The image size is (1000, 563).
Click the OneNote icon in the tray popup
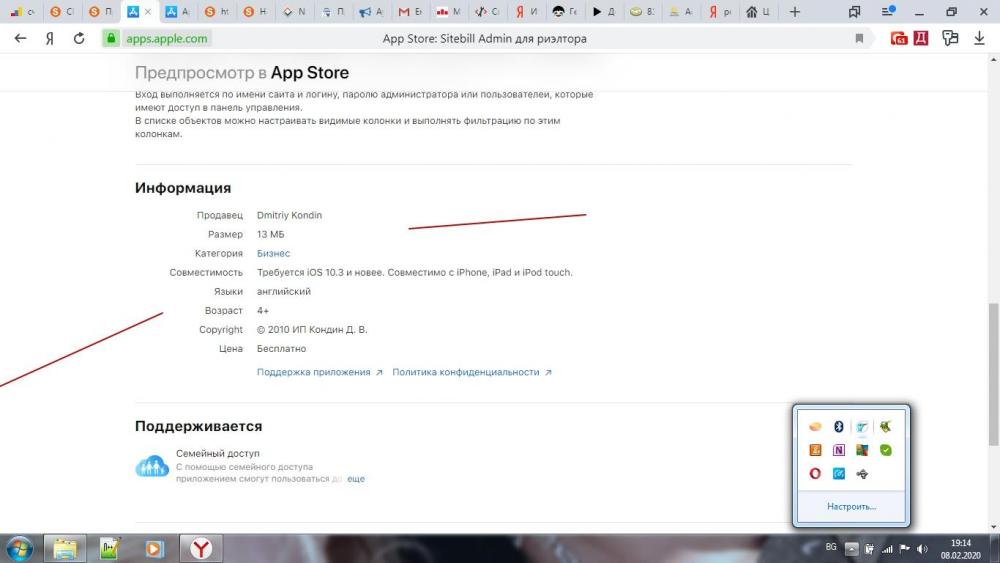[x=839, y=450]
